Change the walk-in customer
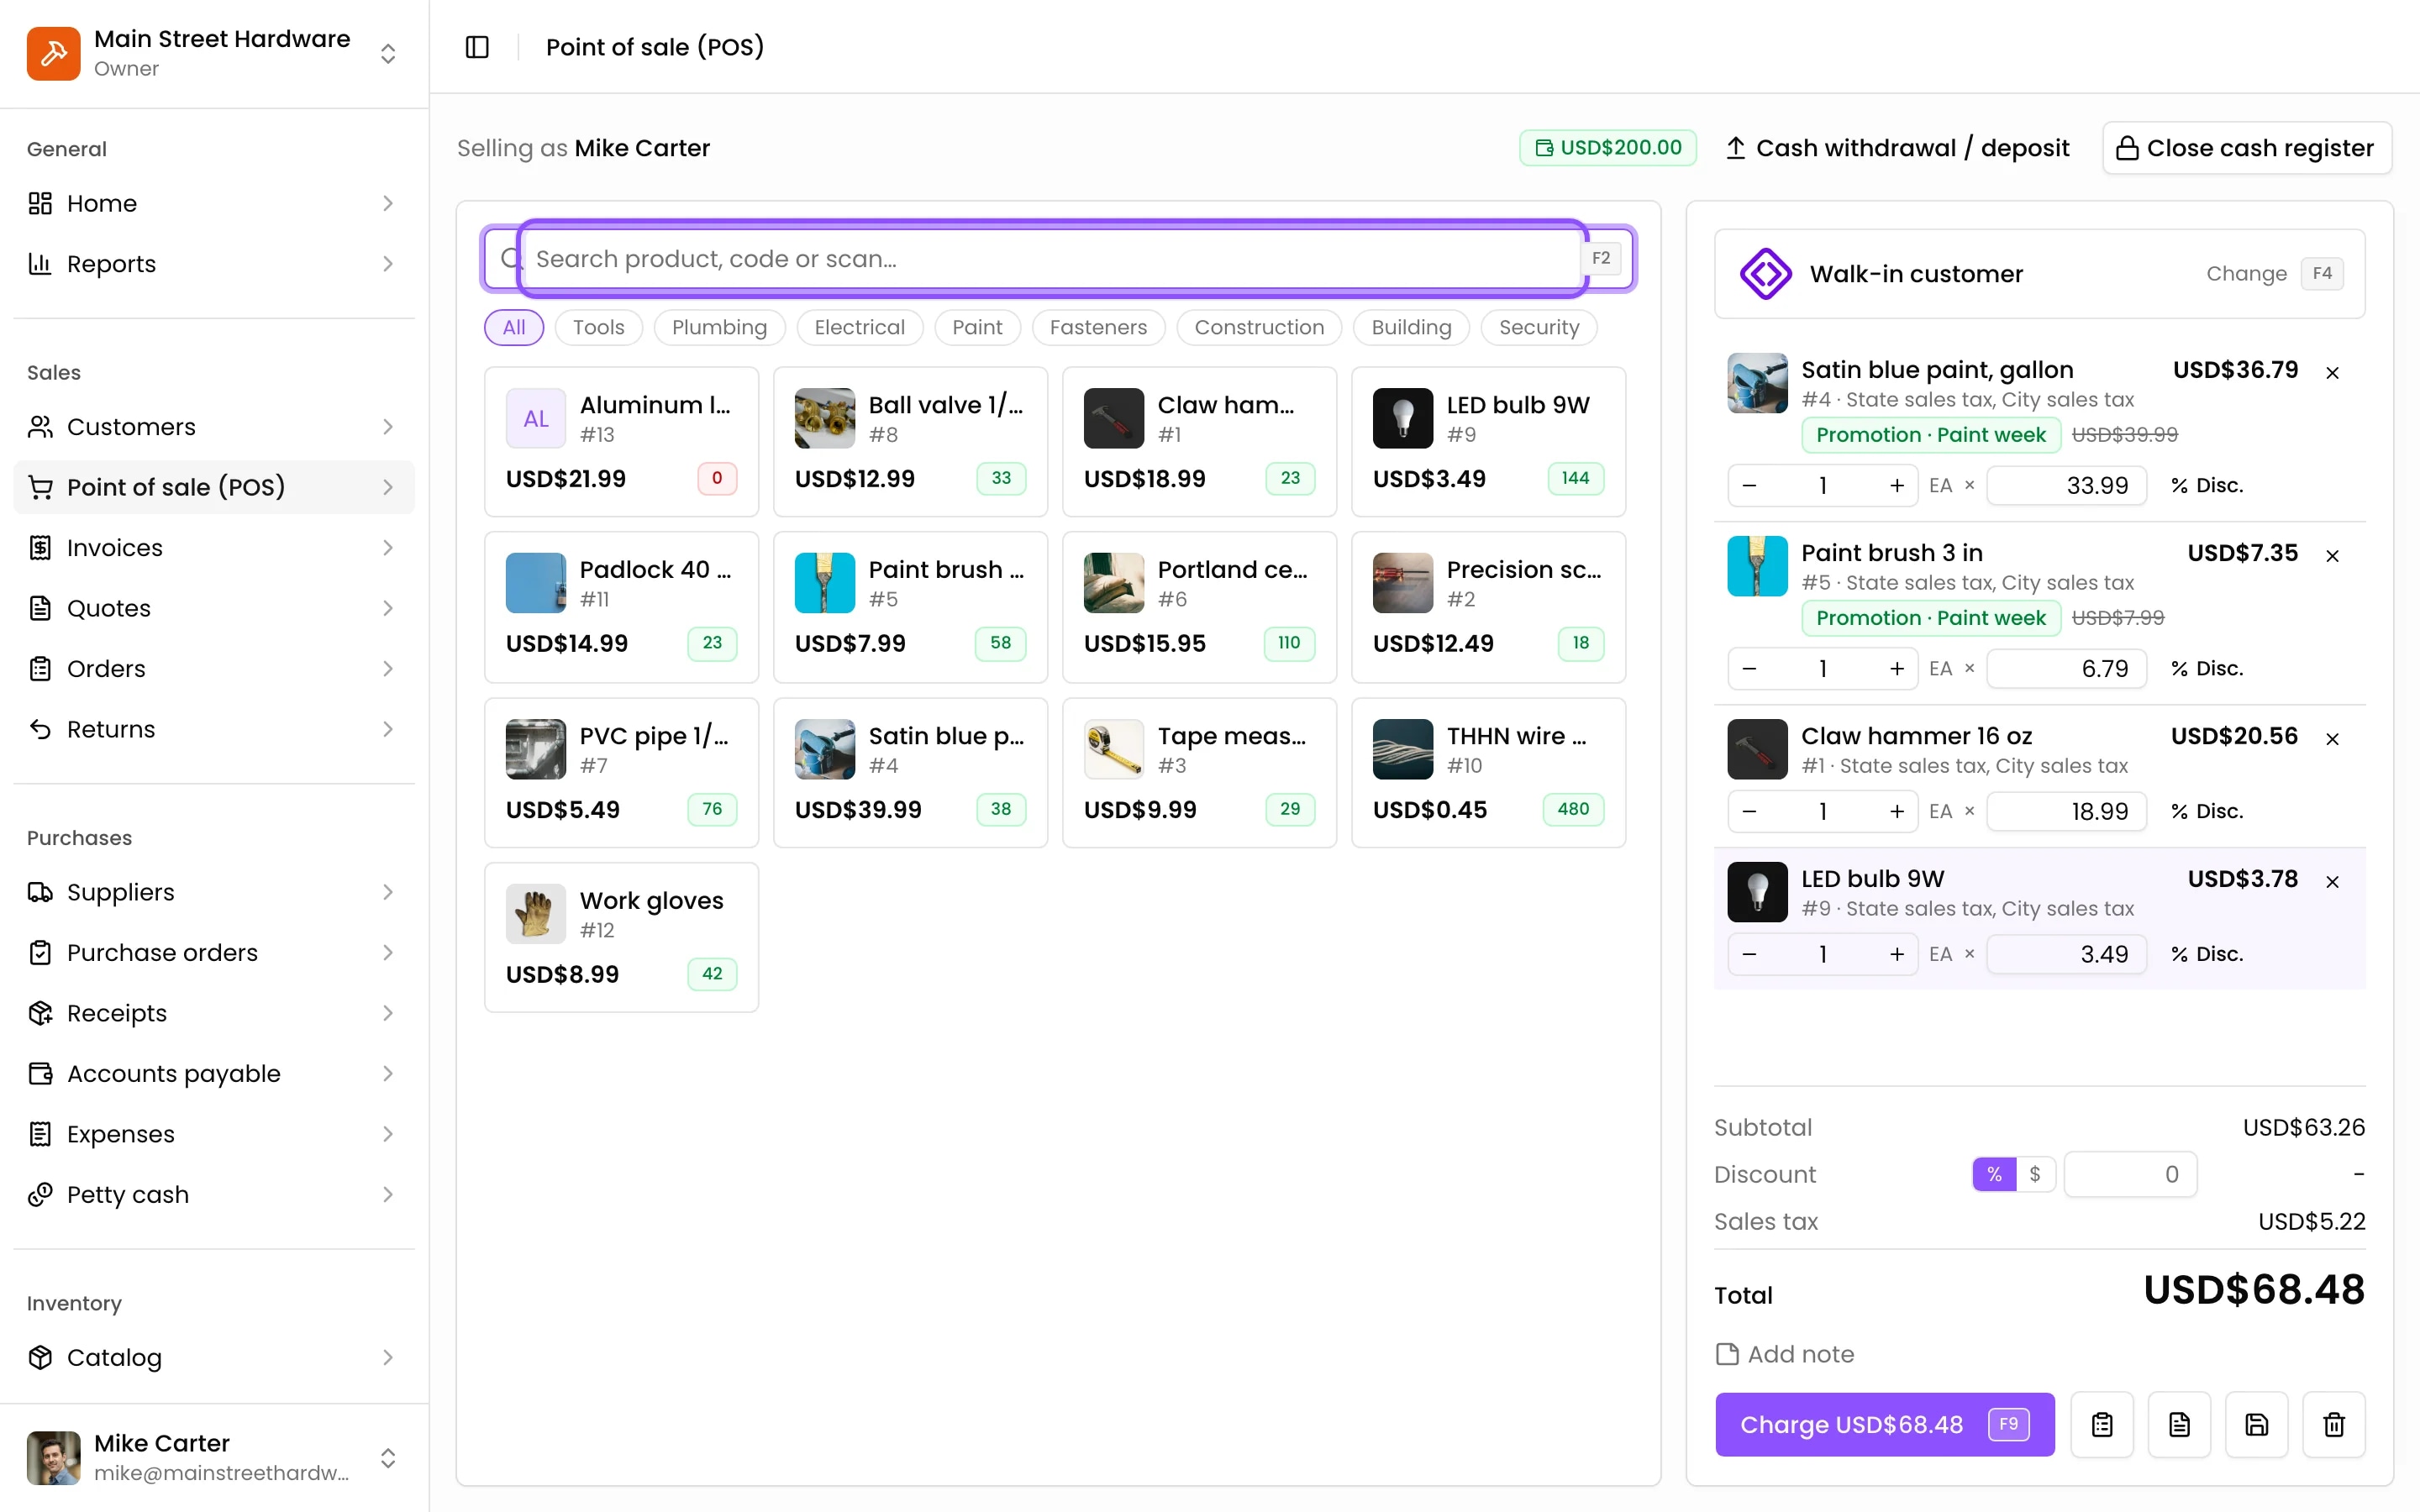Screen dimensions: 2420x1512 tap(2245, 273)
